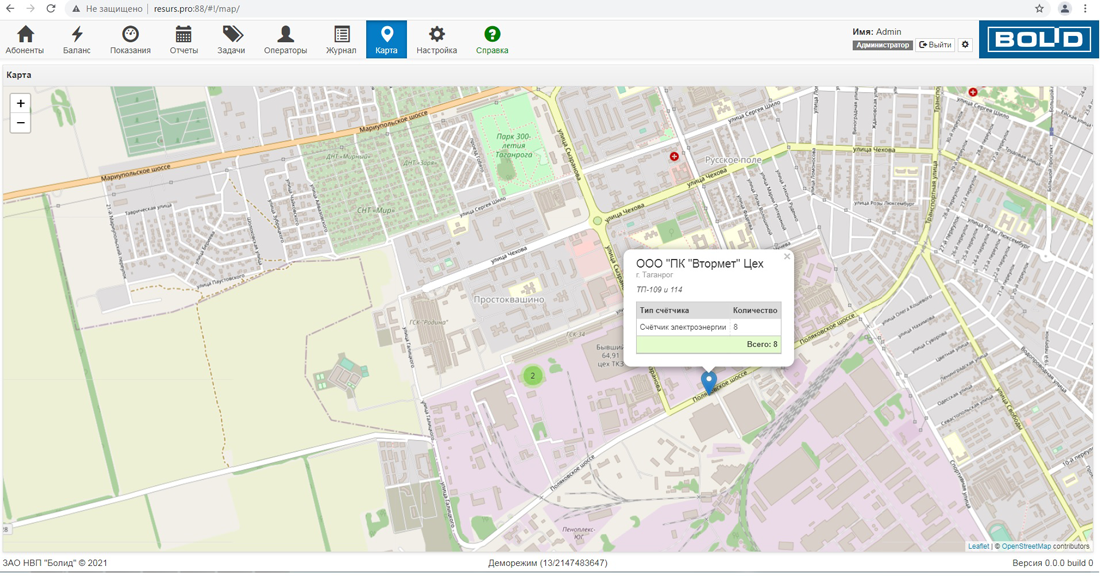
Task: Click the blue map marker pin
Action: pos(709,381)
